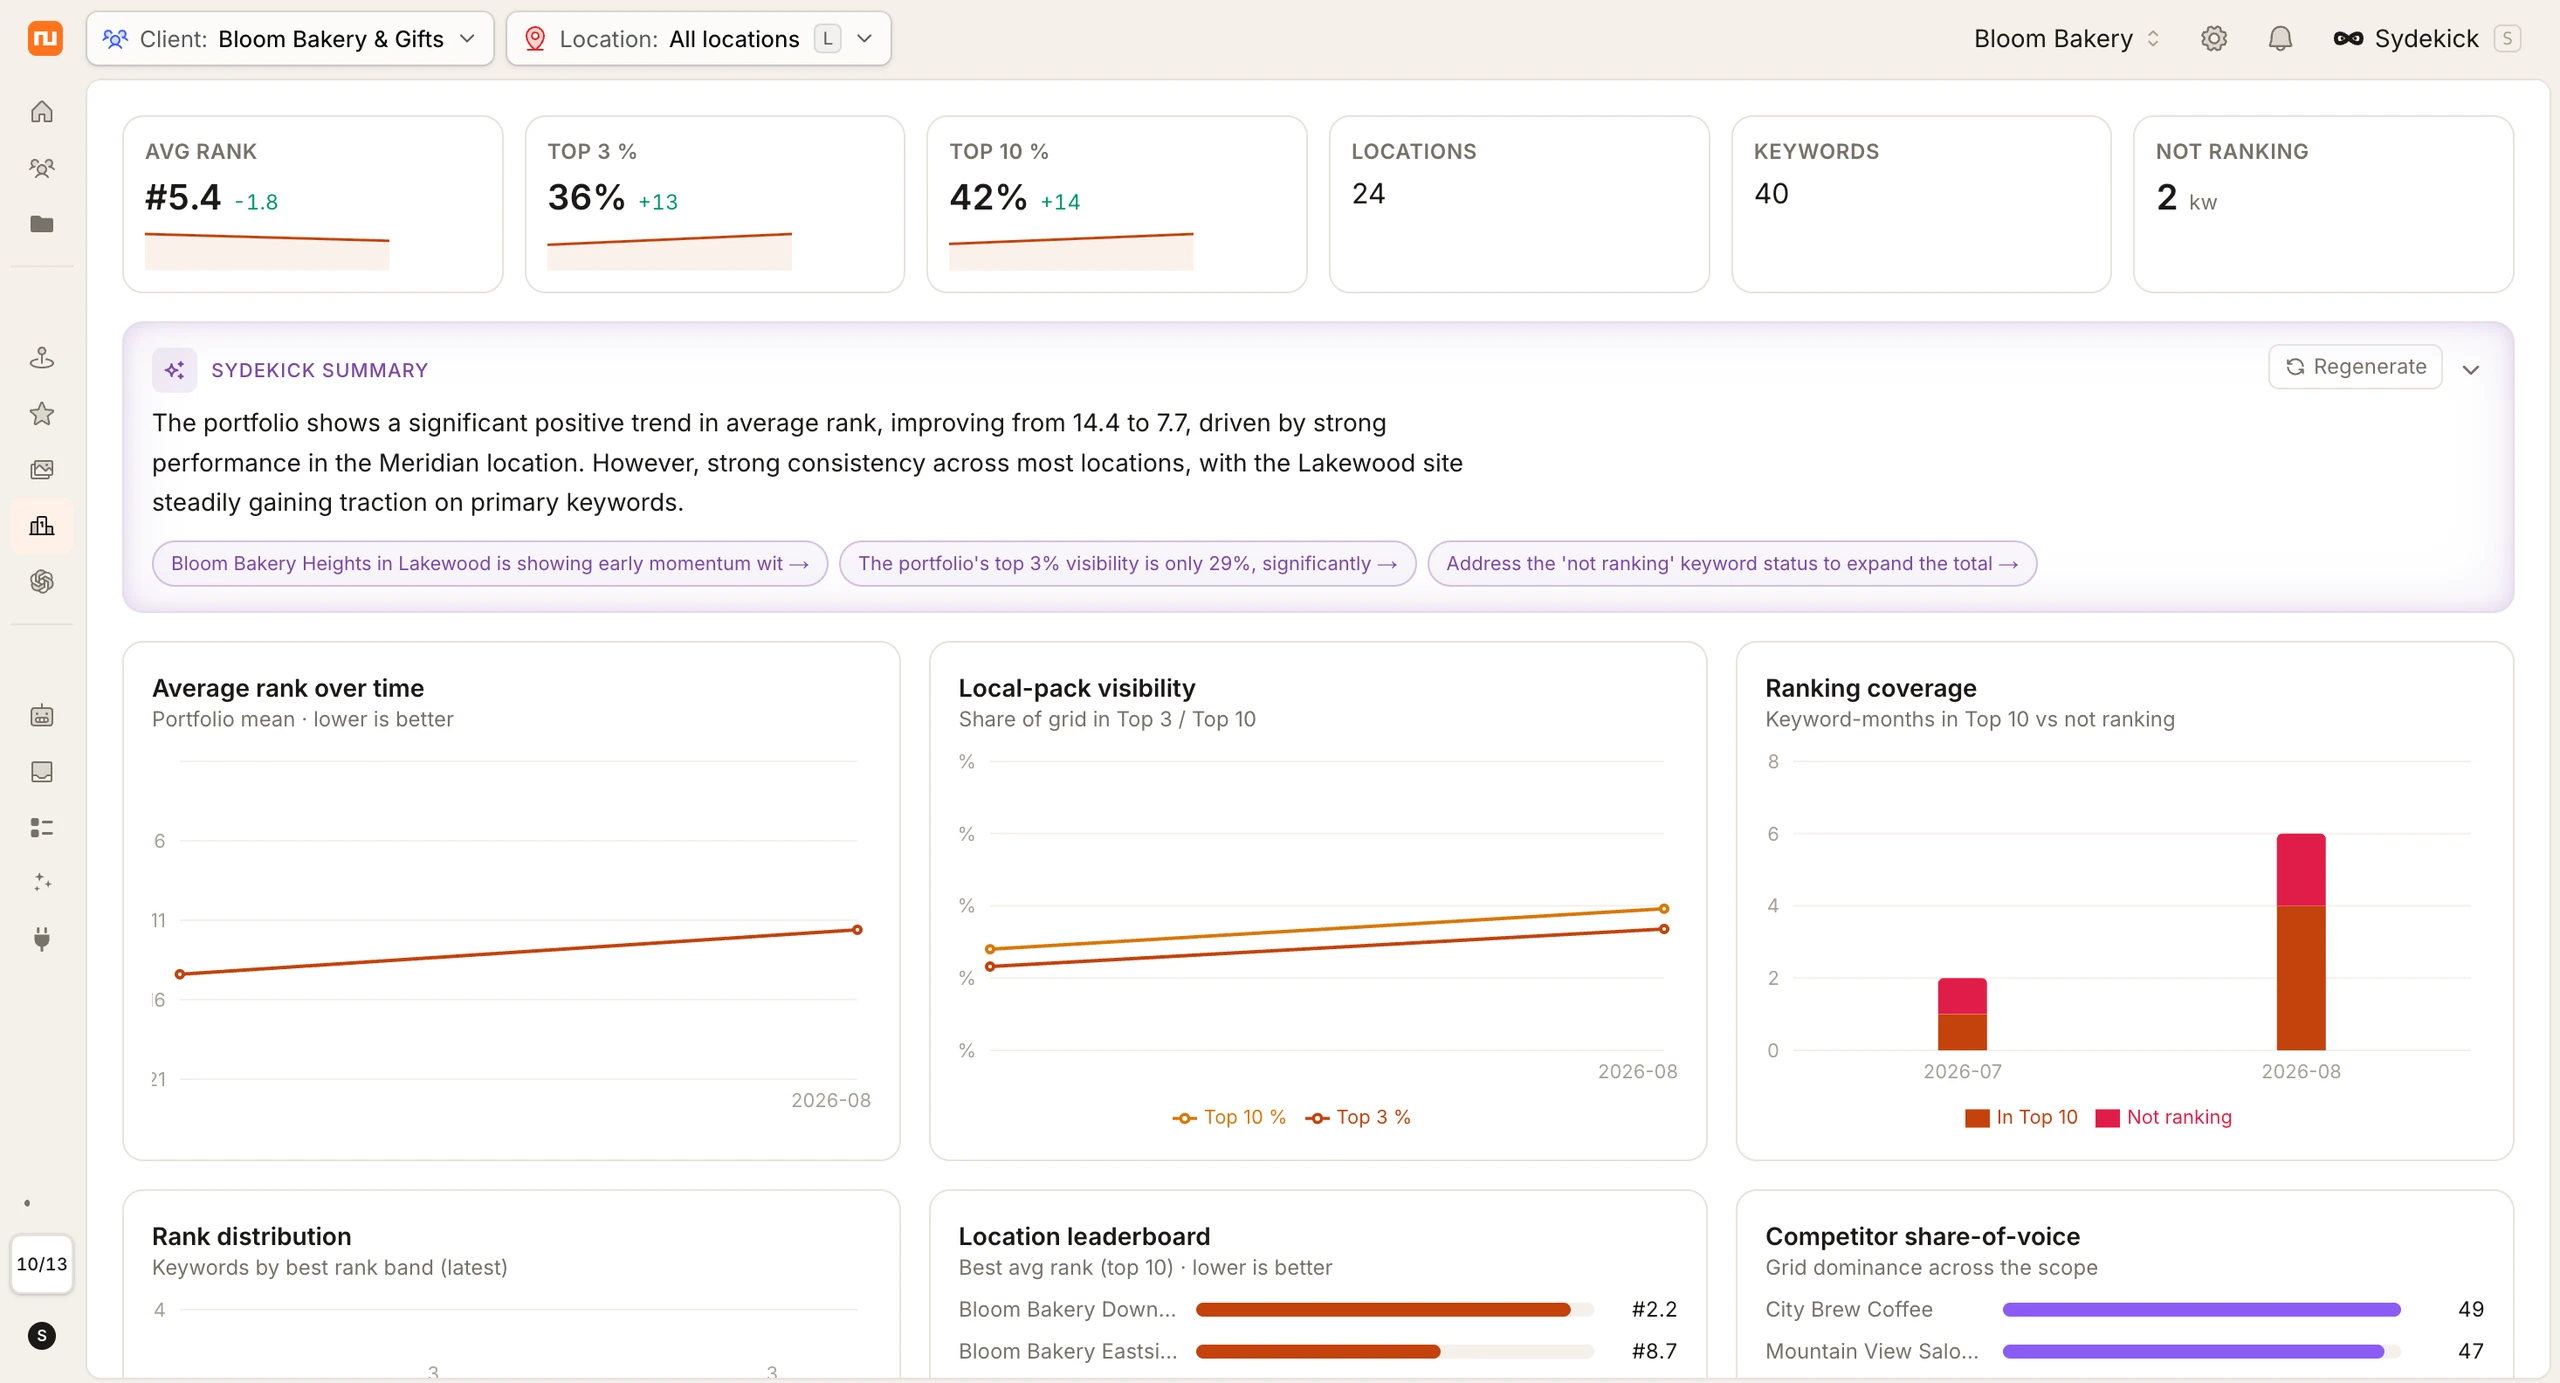Click the Local-pack visibility title
The image size is (2560, 1383).
tap(1076, 688)
